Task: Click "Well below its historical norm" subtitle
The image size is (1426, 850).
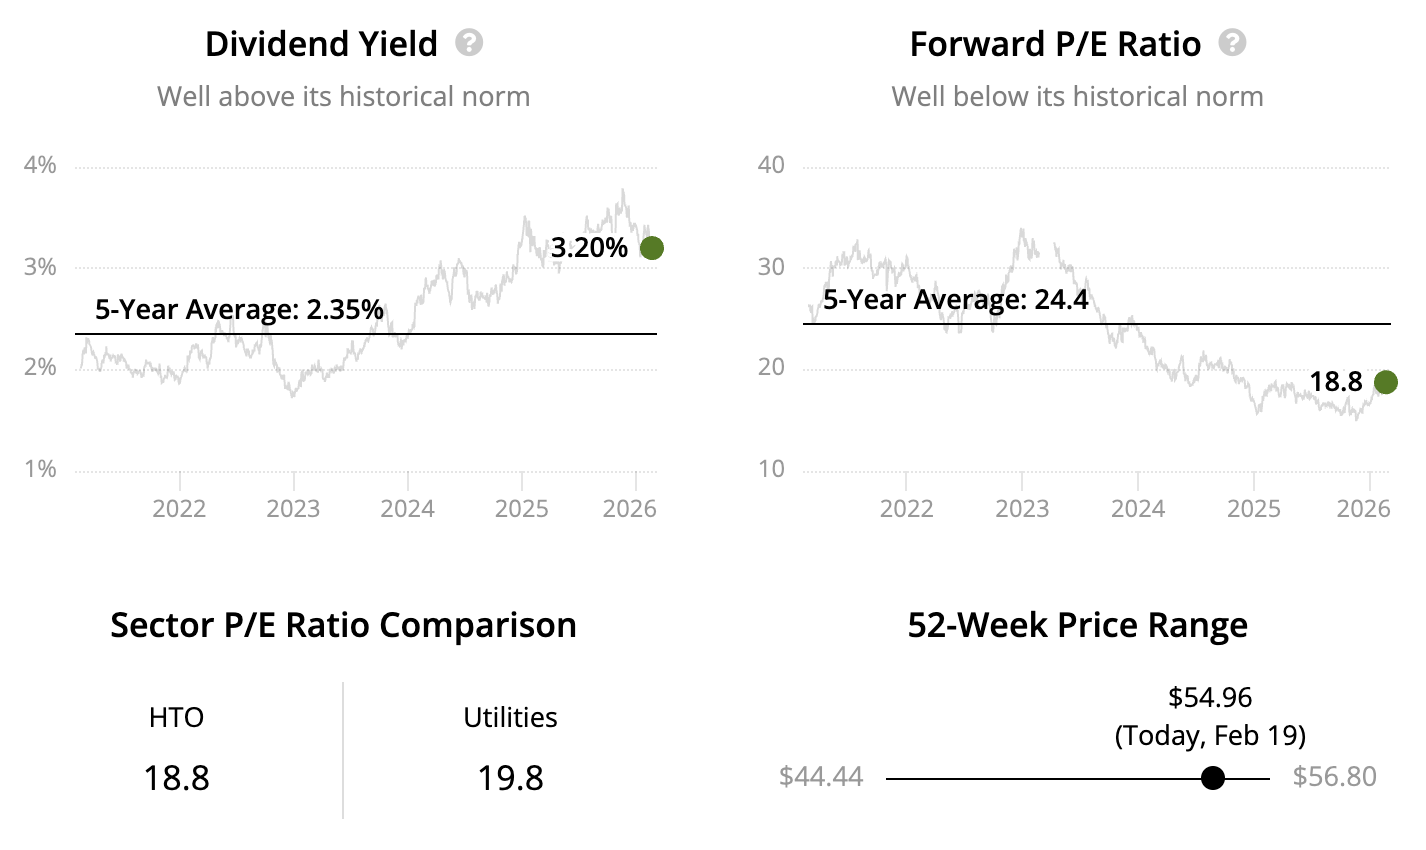Action: click(x=1077, y=97)
